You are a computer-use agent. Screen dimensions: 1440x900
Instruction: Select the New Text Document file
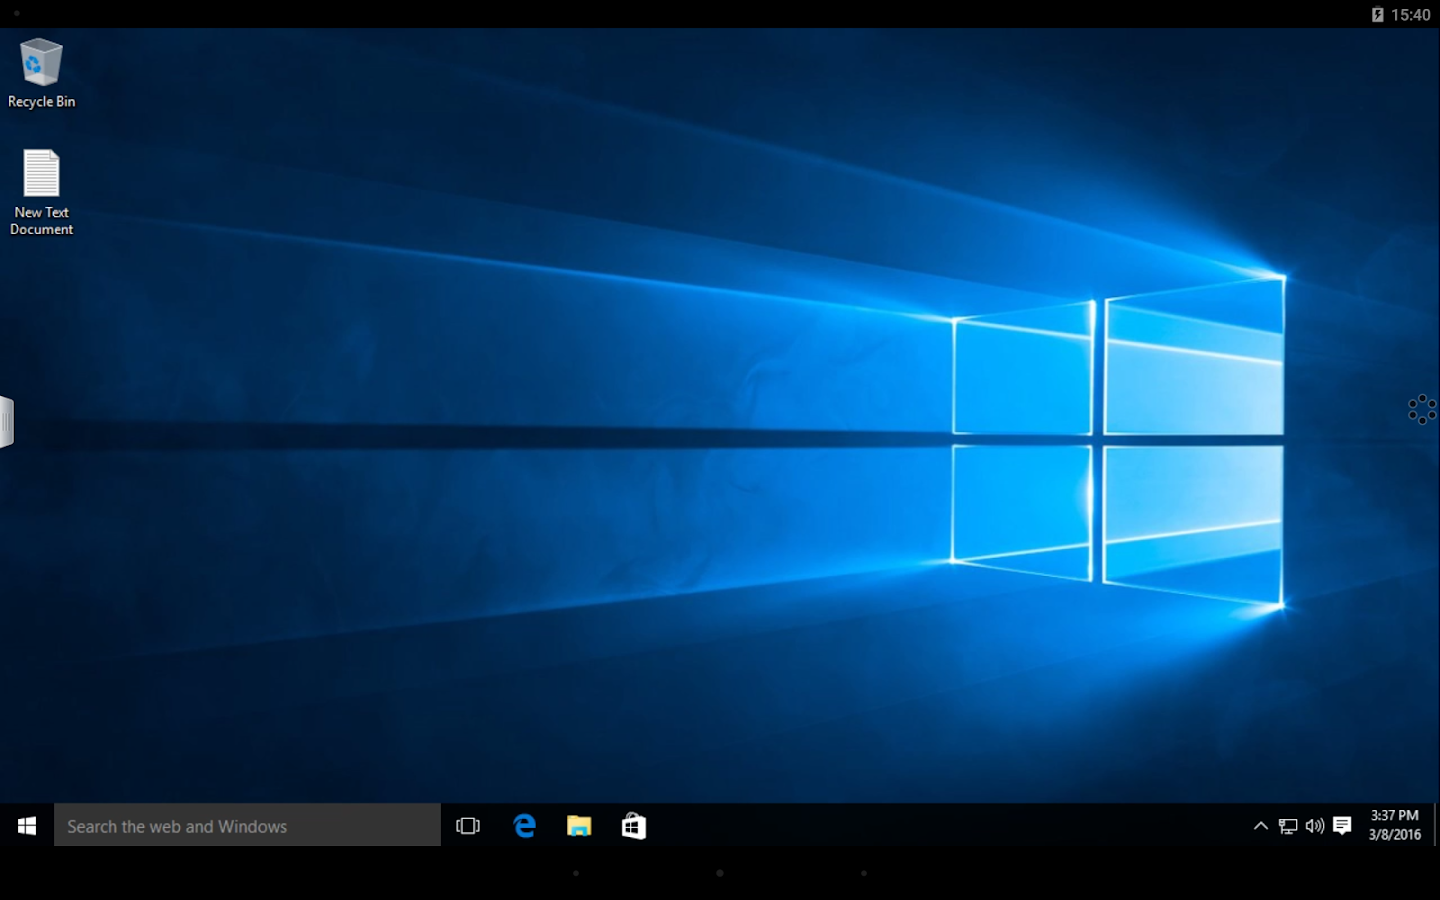(41, 192)
